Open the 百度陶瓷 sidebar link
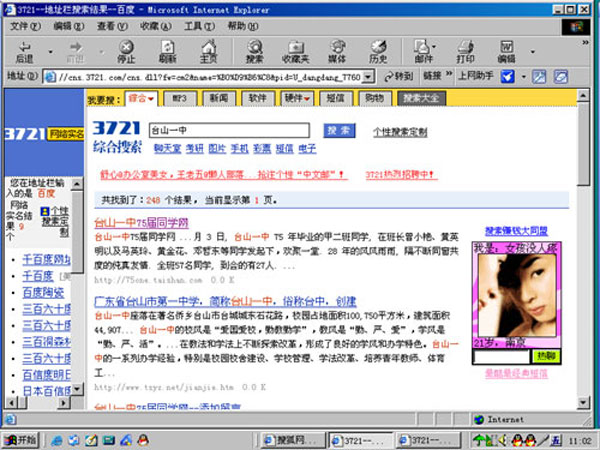 [x=43, y=293]
